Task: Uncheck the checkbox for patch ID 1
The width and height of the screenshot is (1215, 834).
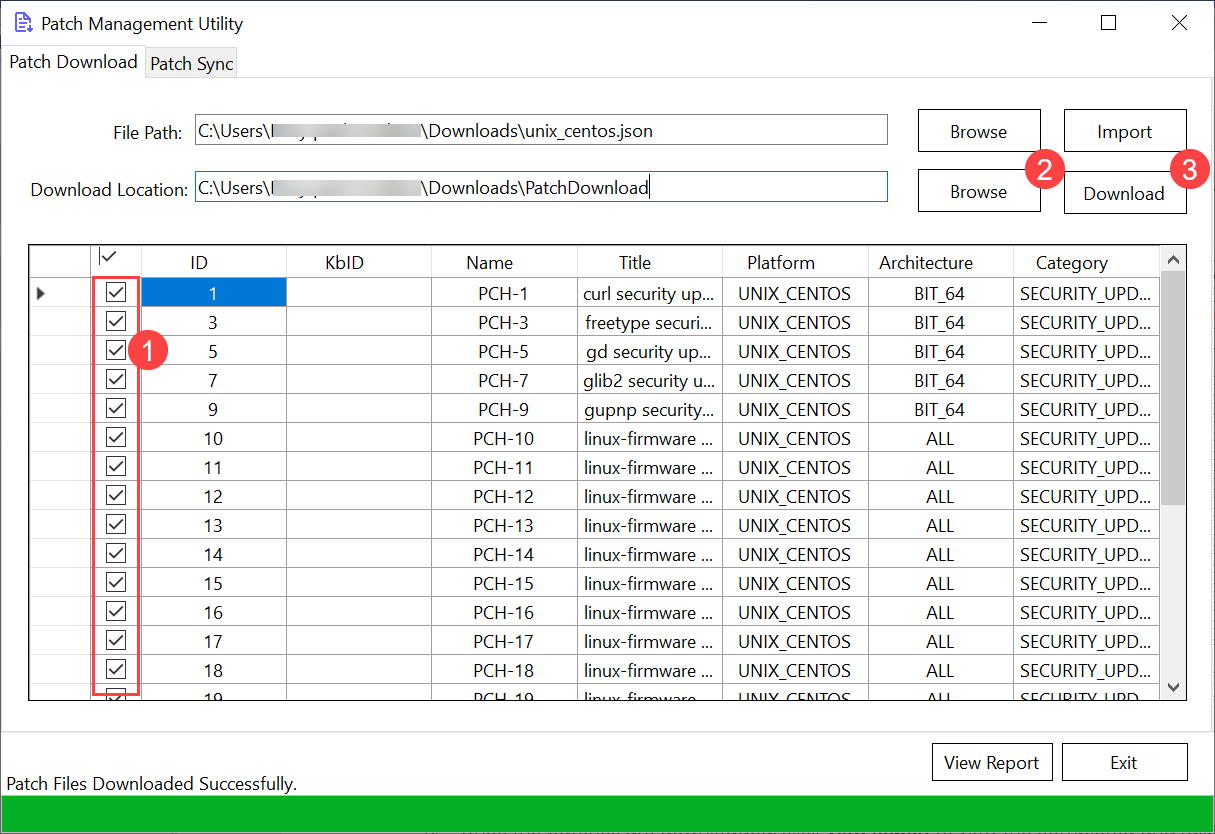Action: coord(116,293)
